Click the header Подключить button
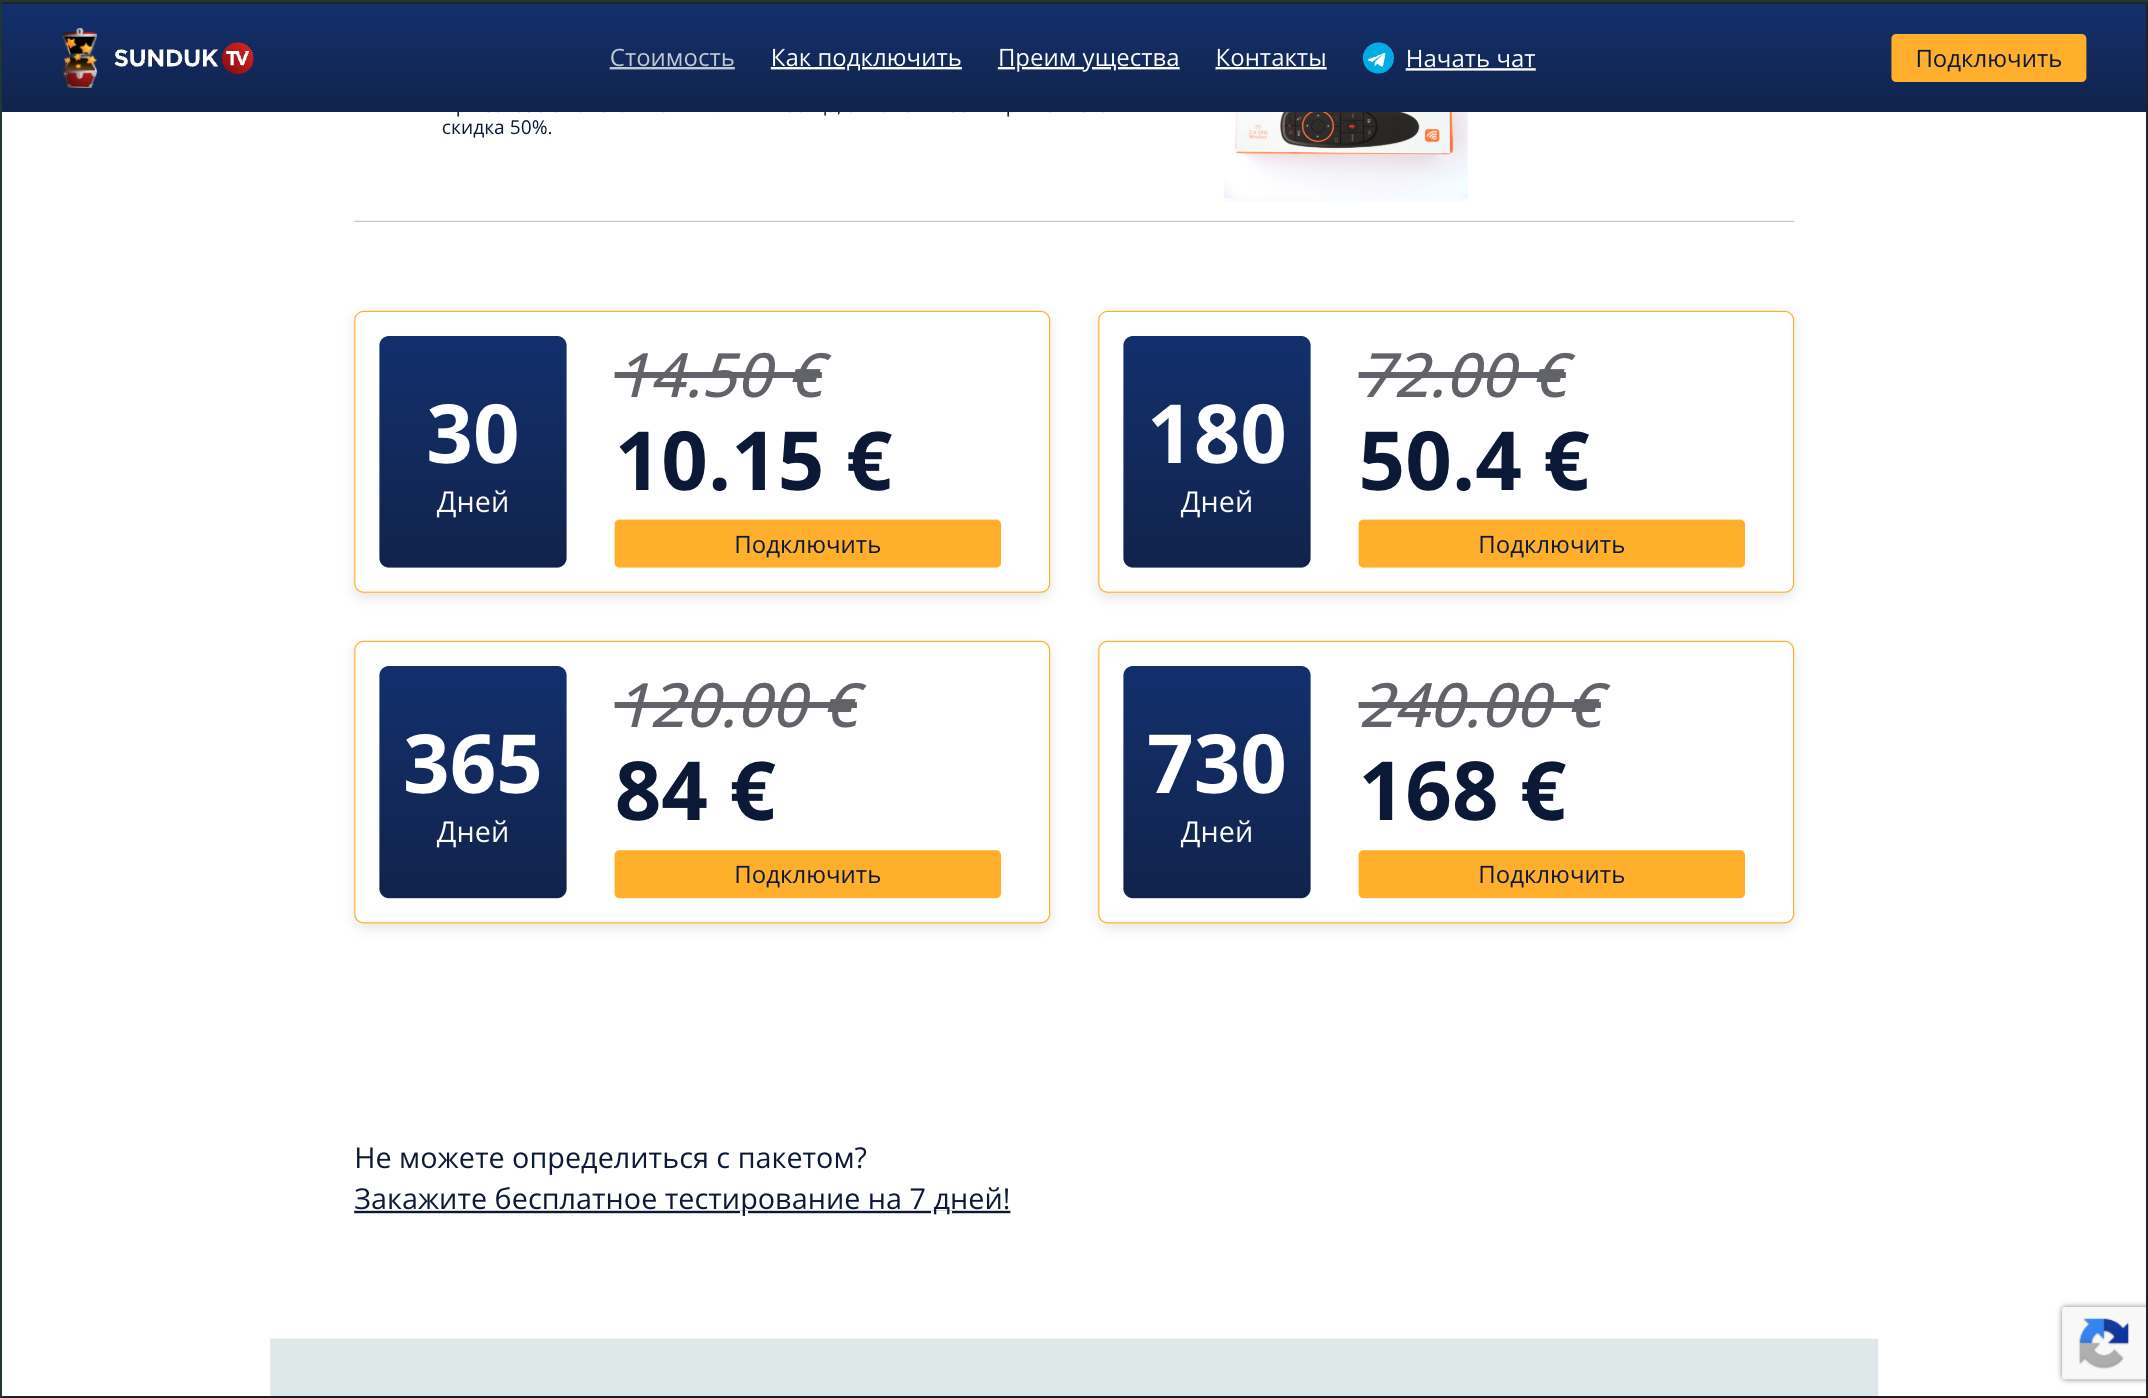 pyautogui.click(x=1988, y=58)
